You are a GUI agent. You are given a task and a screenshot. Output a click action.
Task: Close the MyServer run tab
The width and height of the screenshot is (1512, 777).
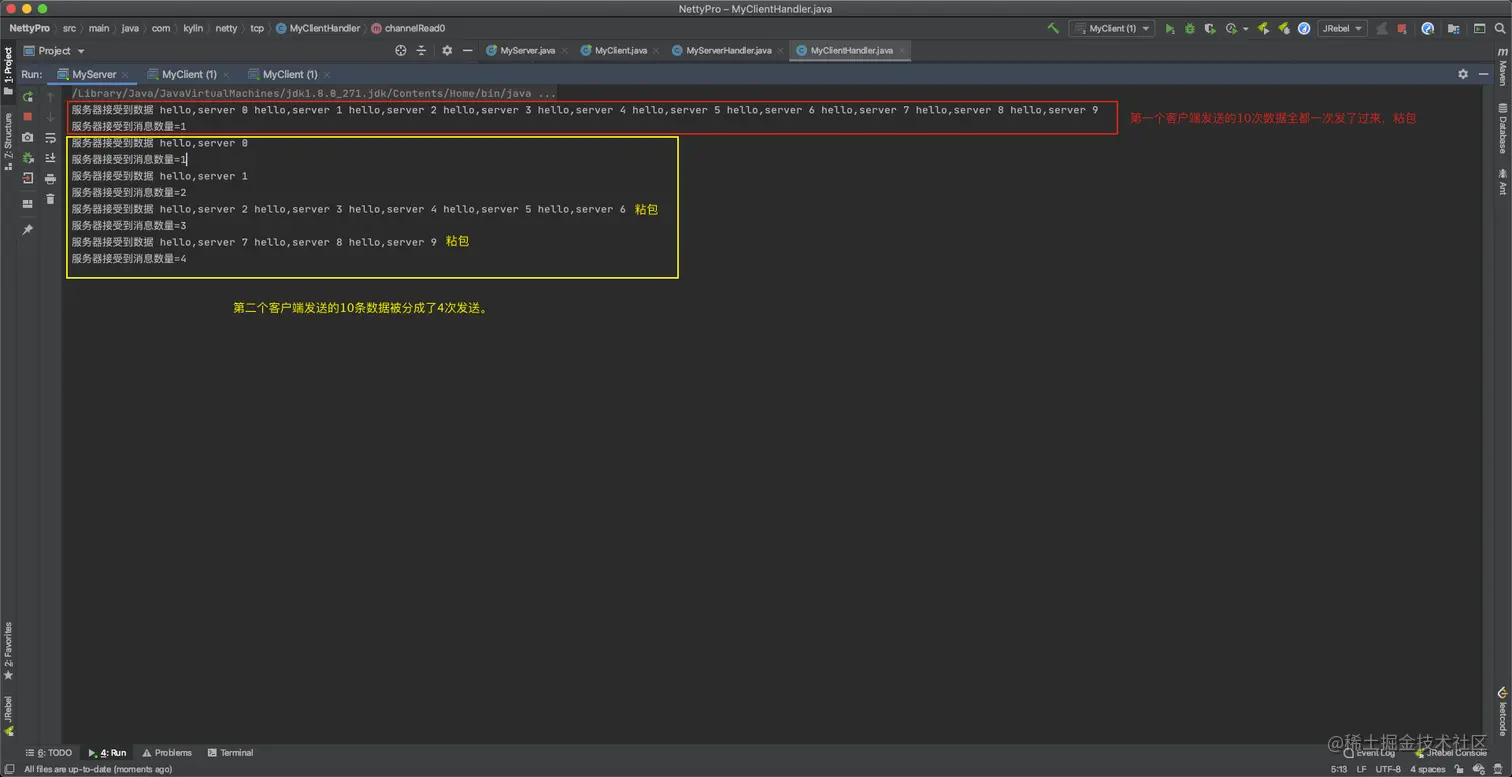click(125, 75)
